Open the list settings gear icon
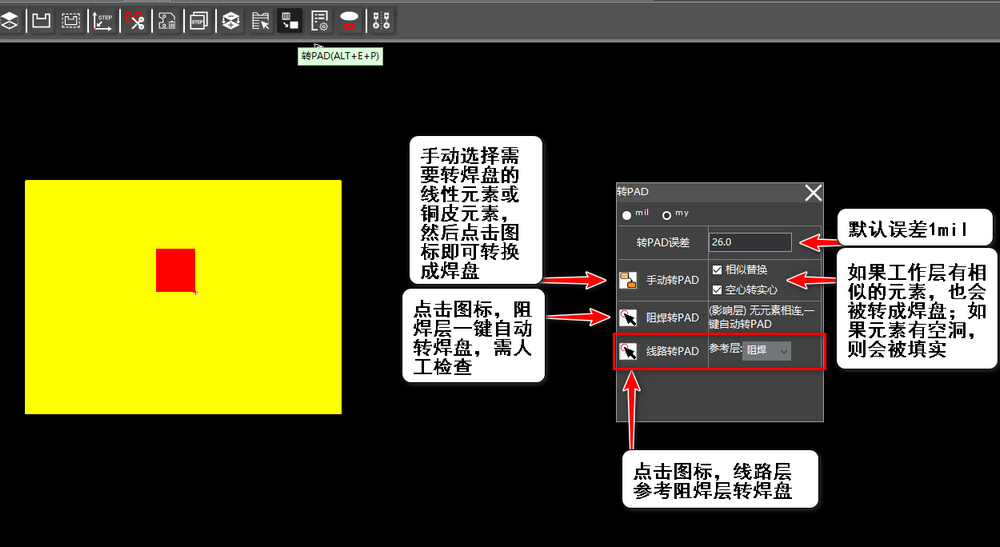This screenshot has width=1000, height=547. point(320,21)
